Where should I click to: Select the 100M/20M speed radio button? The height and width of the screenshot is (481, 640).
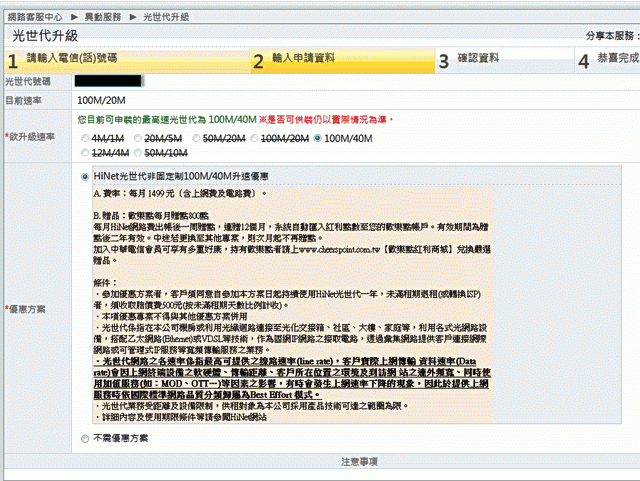[254, 138]
